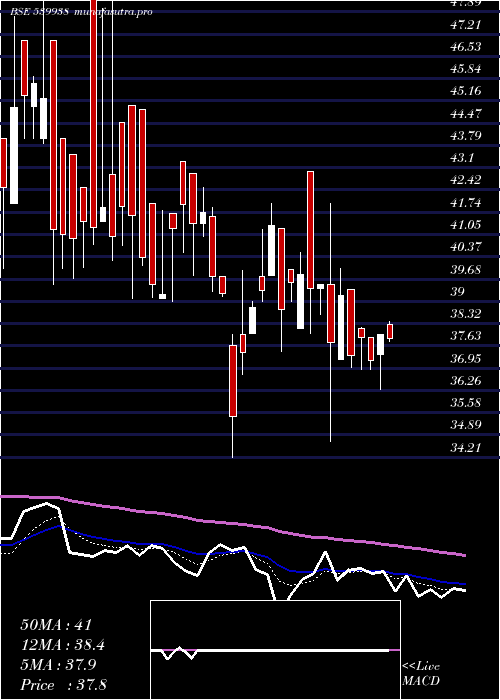Click the 40.37 price axis label
This screenshot has height=700, width=500.
coord(466,247)
